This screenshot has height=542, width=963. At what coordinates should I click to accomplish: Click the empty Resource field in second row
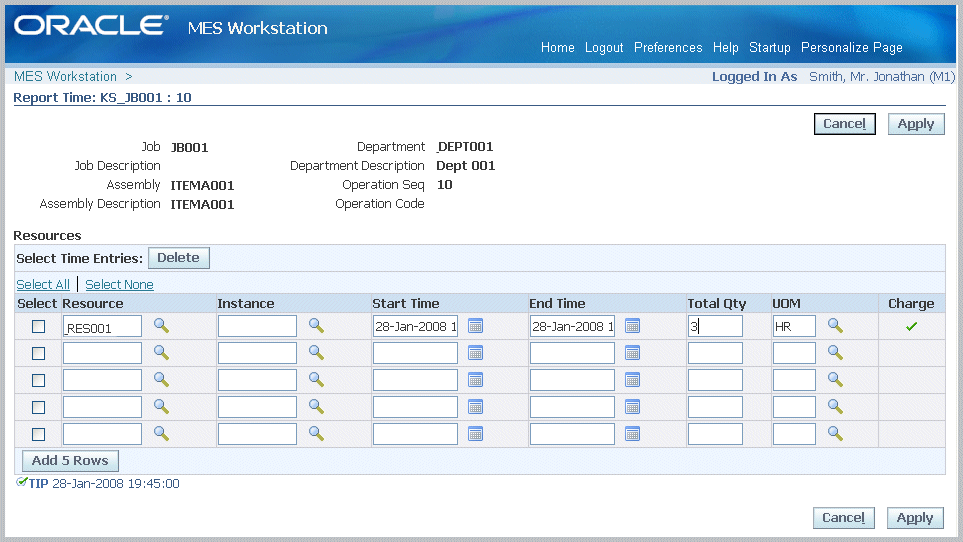click(102, 353)
